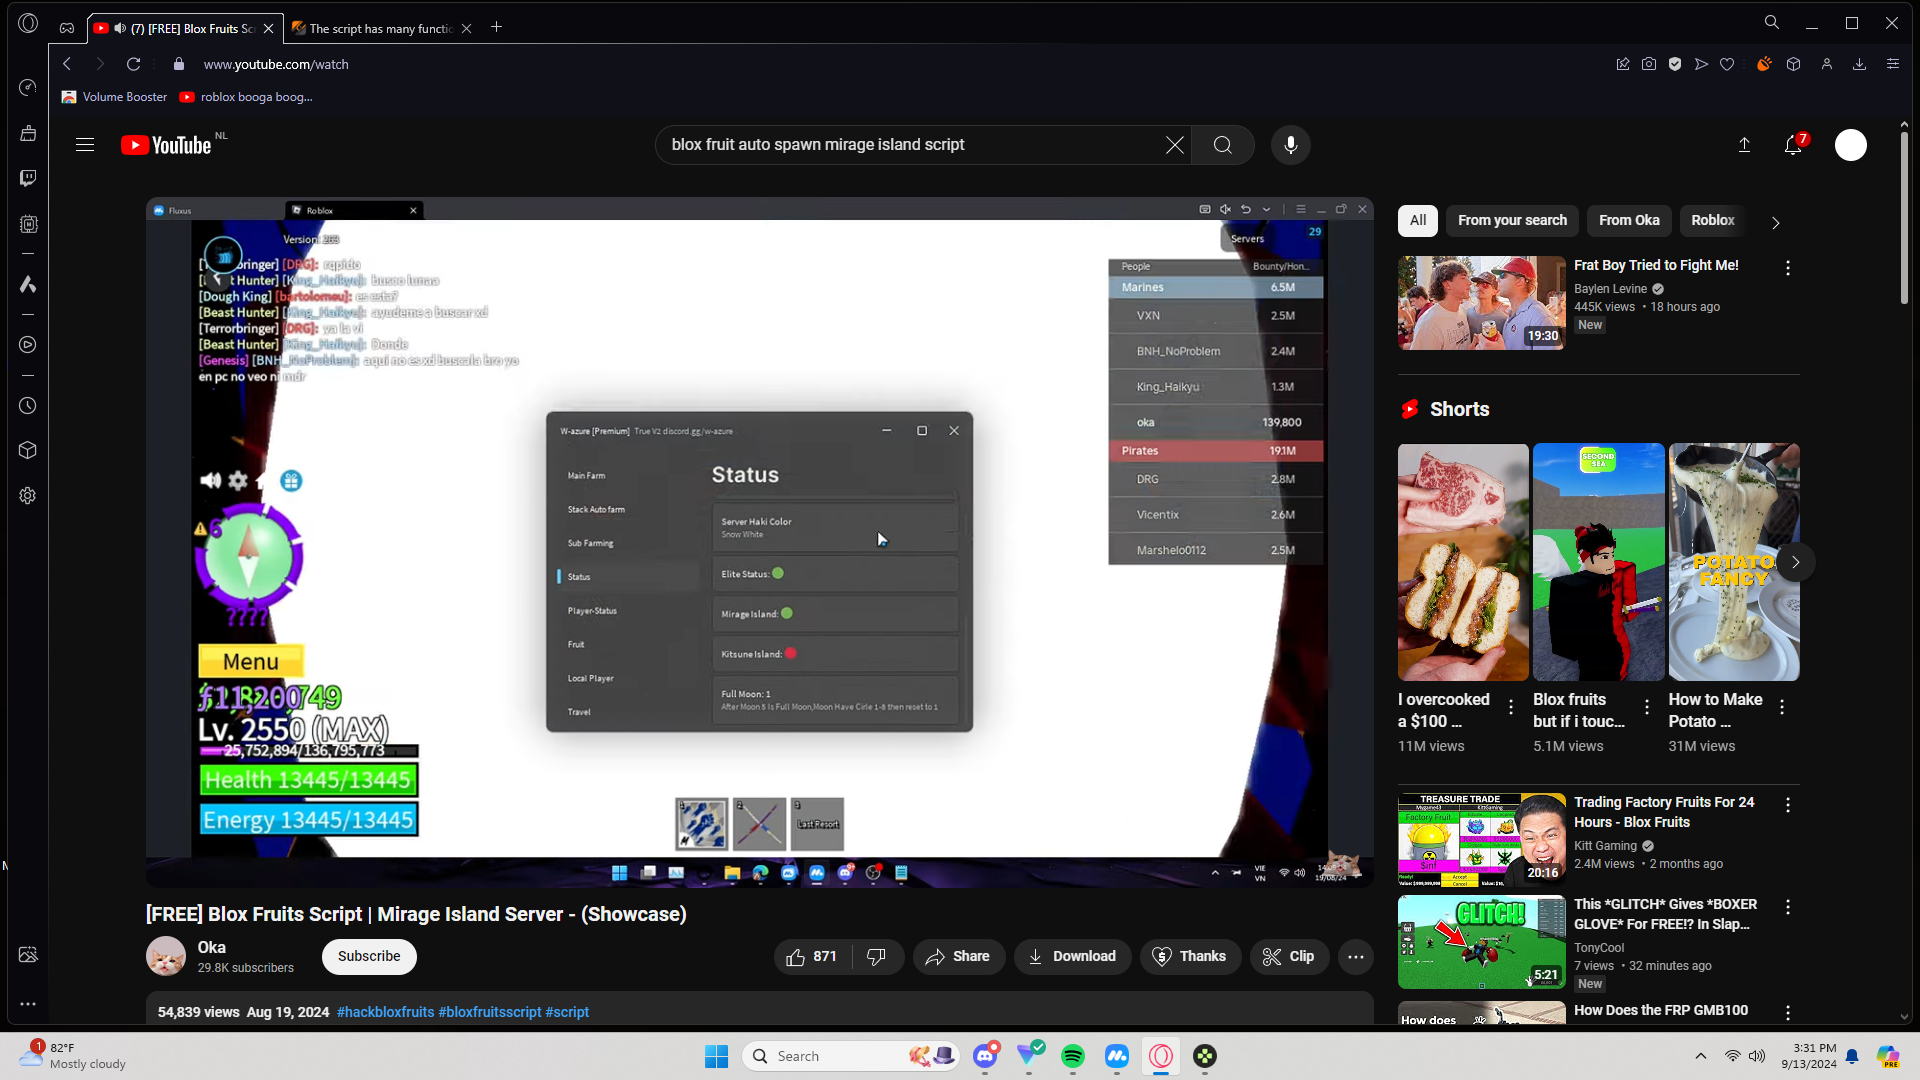Open options for GLITCH Boxer Glove video
The image size is (1920, 1080).
tap(1787, 907)
